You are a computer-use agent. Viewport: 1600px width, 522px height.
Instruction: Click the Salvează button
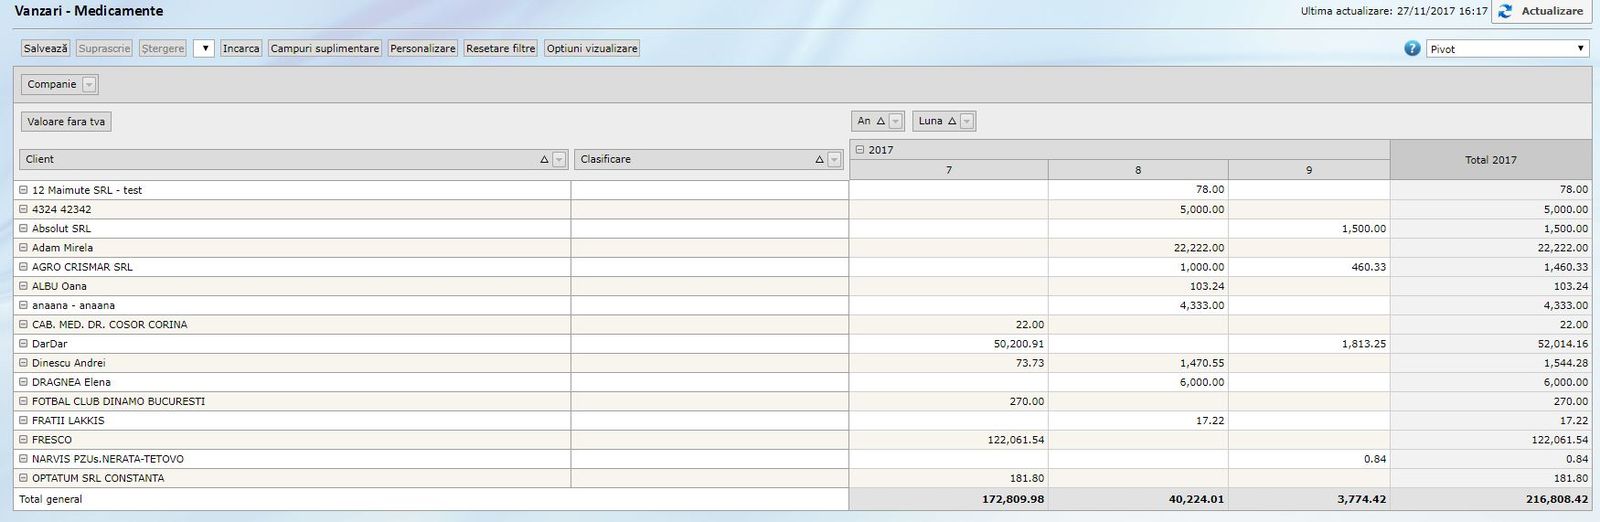pyautogui.click(x=46, y=49)
